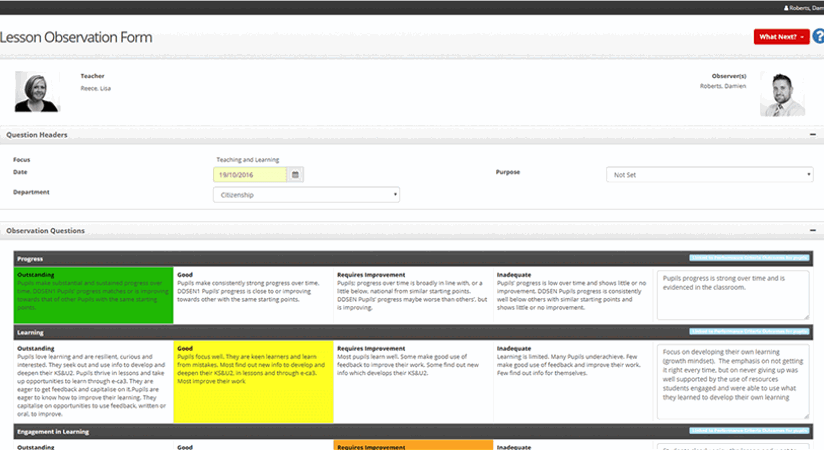Choose Good rating in Progress row

pos(253,295)
